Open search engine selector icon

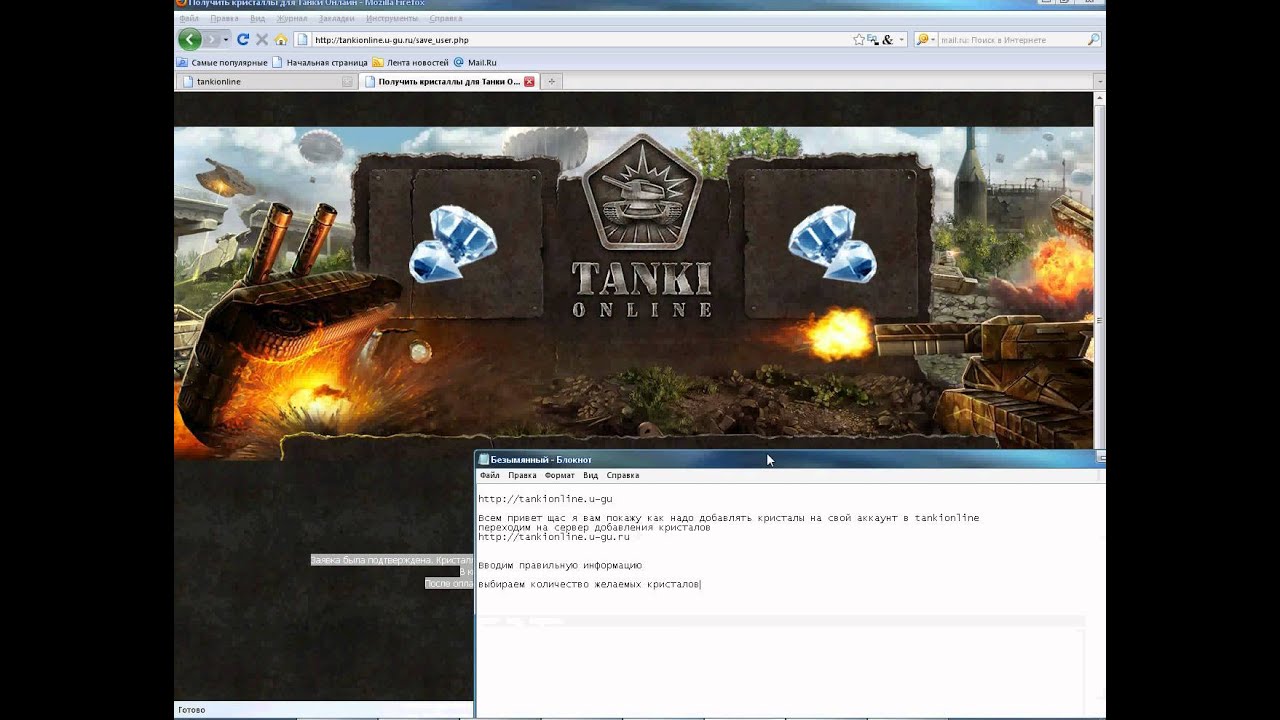[x=923, y=40]
